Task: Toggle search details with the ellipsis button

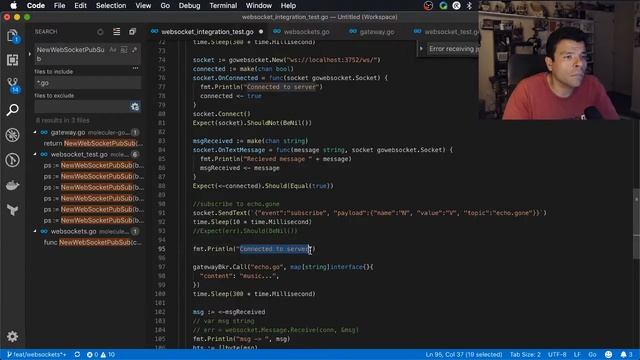Action: pyautogui.click(x=135, y=68)
